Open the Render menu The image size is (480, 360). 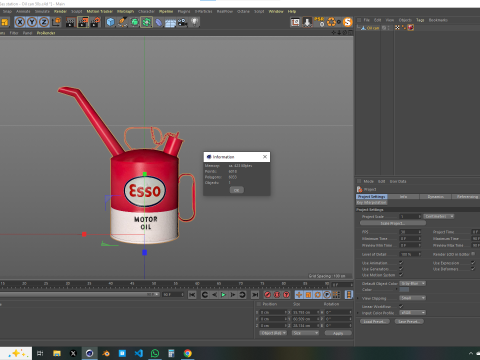point(60,11)
